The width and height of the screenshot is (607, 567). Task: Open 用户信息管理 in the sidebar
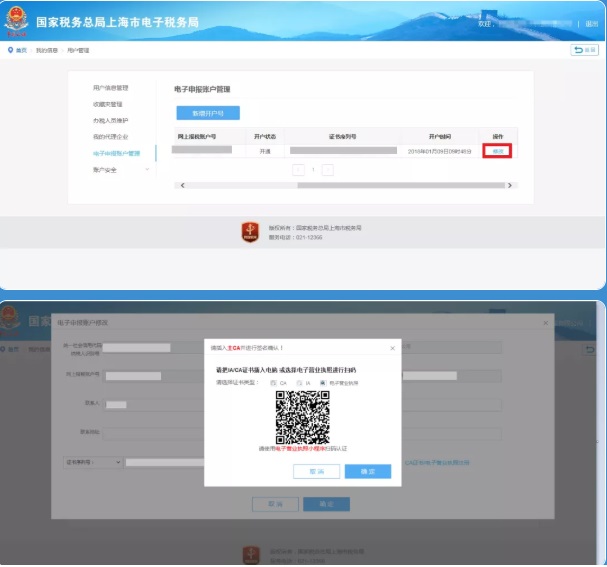tap(110, 88)
